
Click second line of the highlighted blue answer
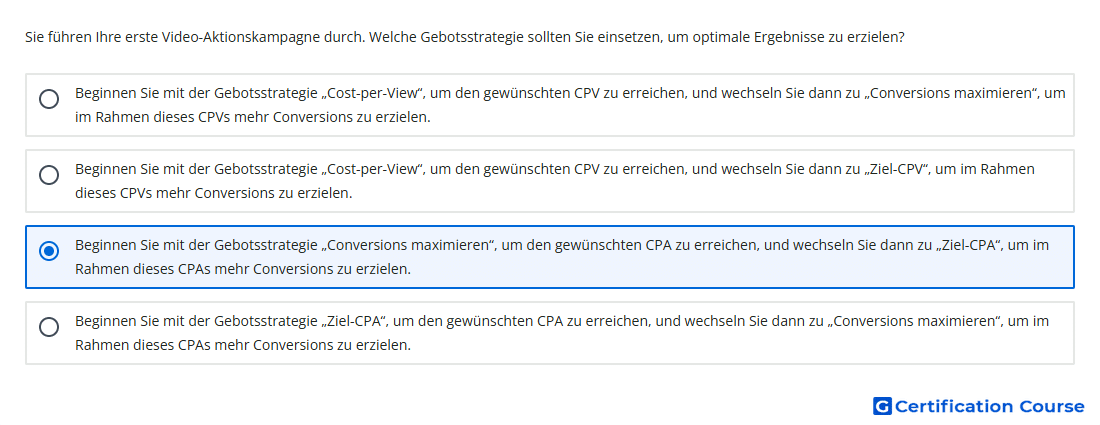243,269
